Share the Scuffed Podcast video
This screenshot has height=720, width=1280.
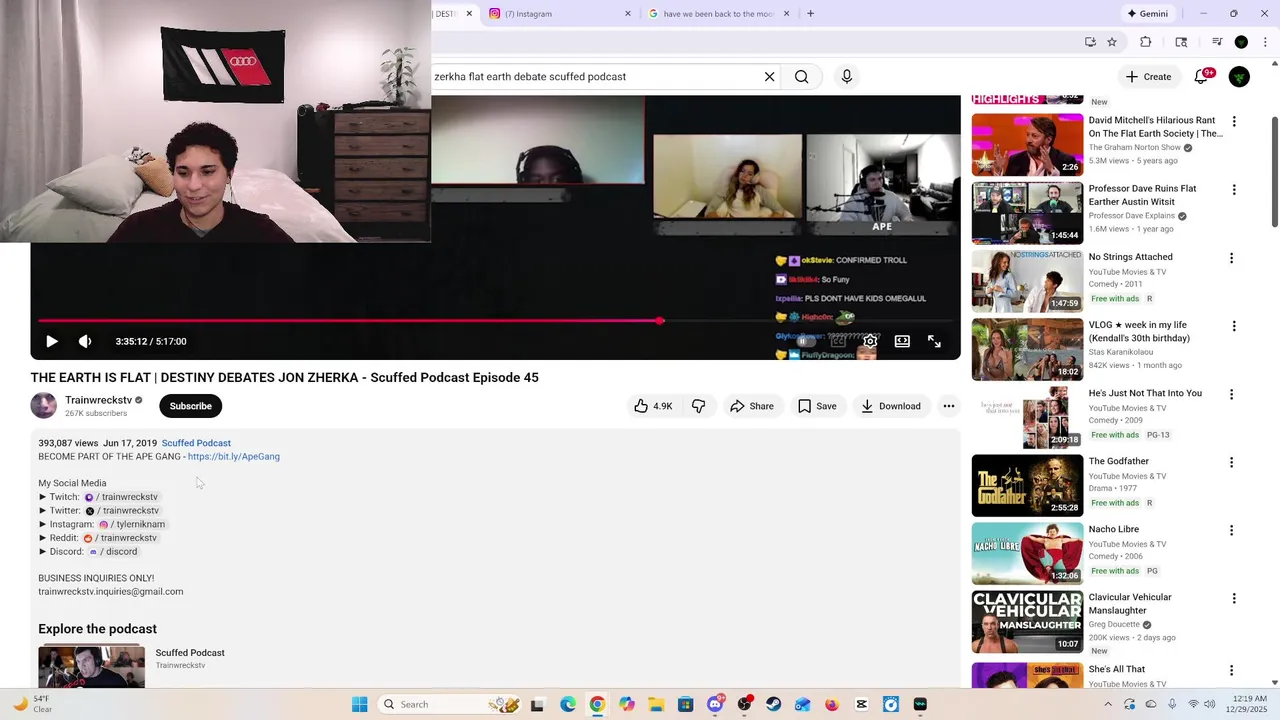[x=751, y=406]
